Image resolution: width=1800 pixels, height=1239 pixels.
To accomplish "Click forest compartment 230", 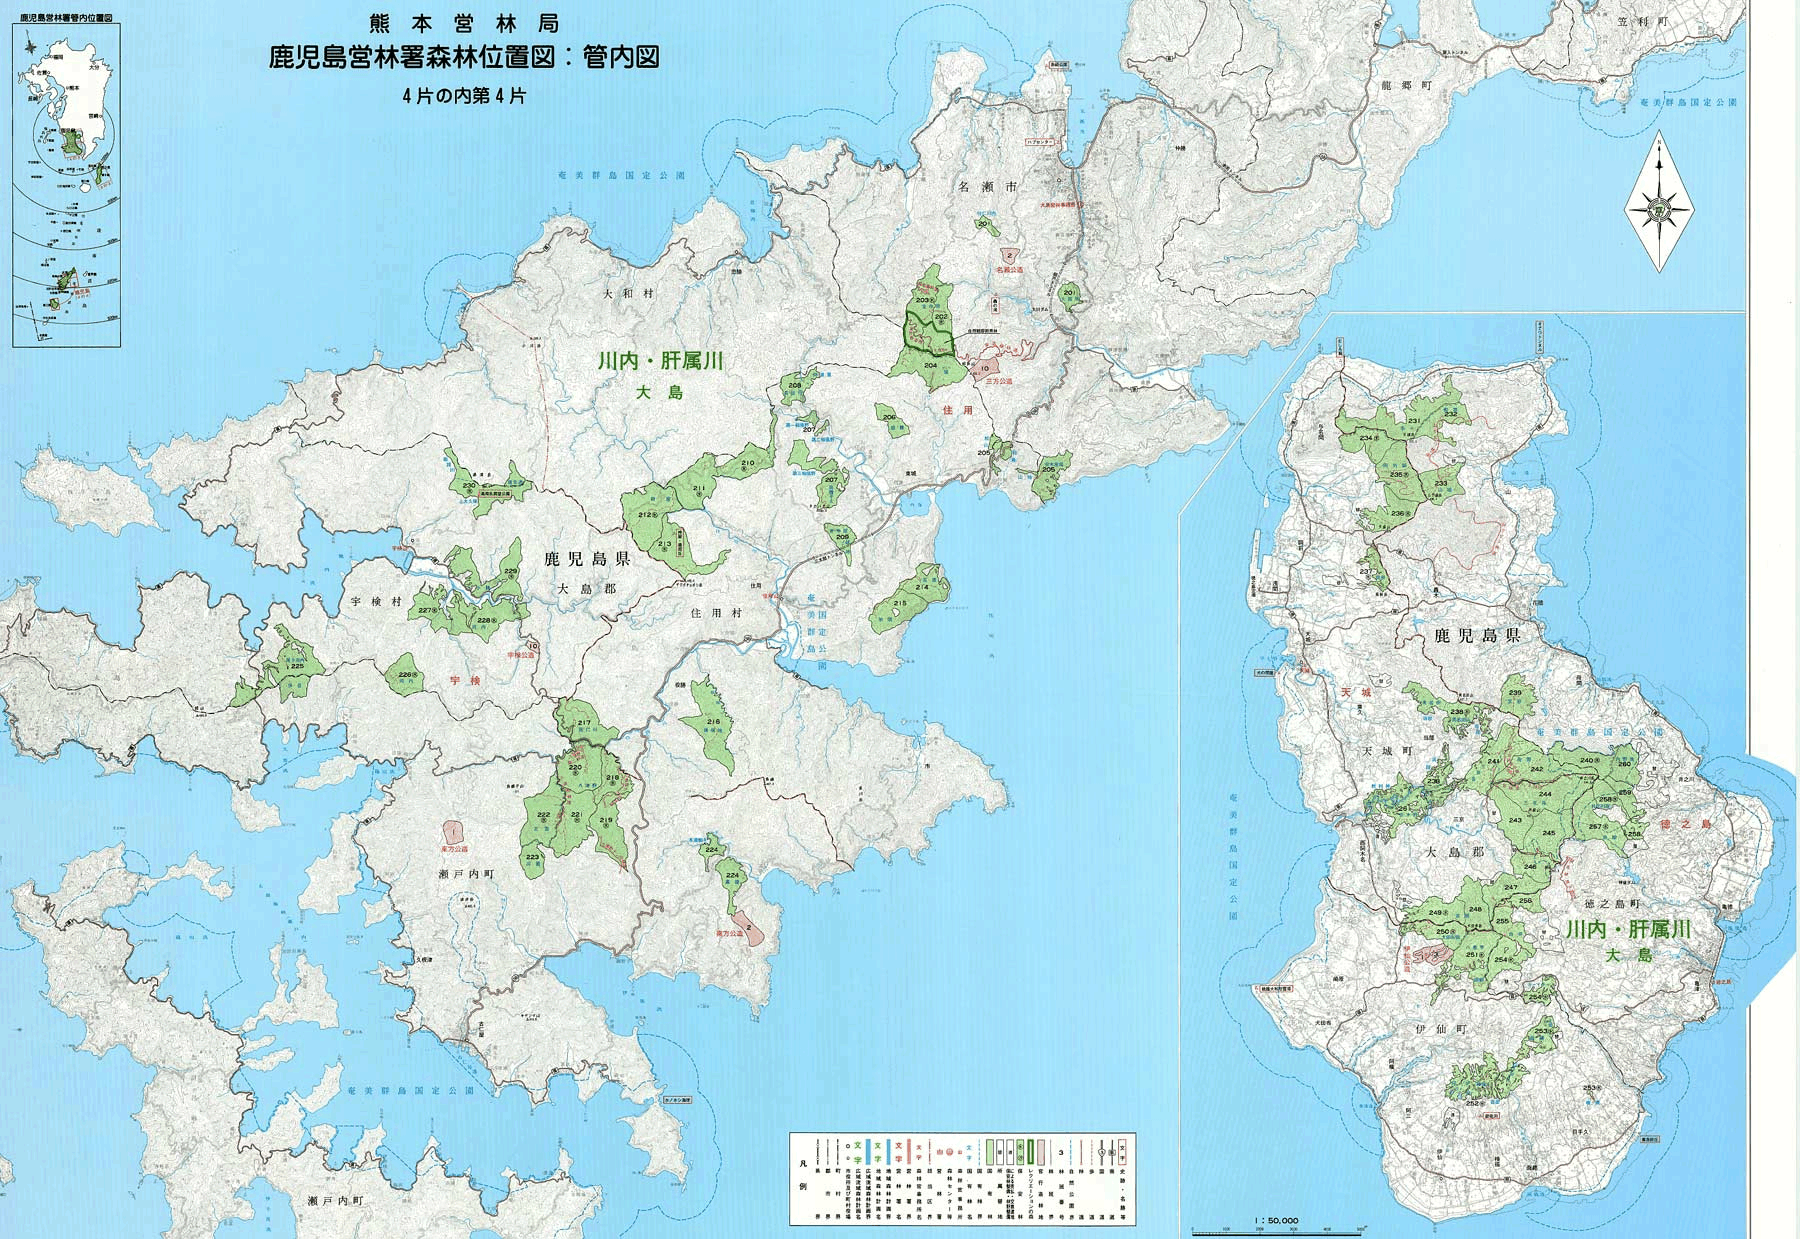I will pyautogui.click(x=469, y=485).
